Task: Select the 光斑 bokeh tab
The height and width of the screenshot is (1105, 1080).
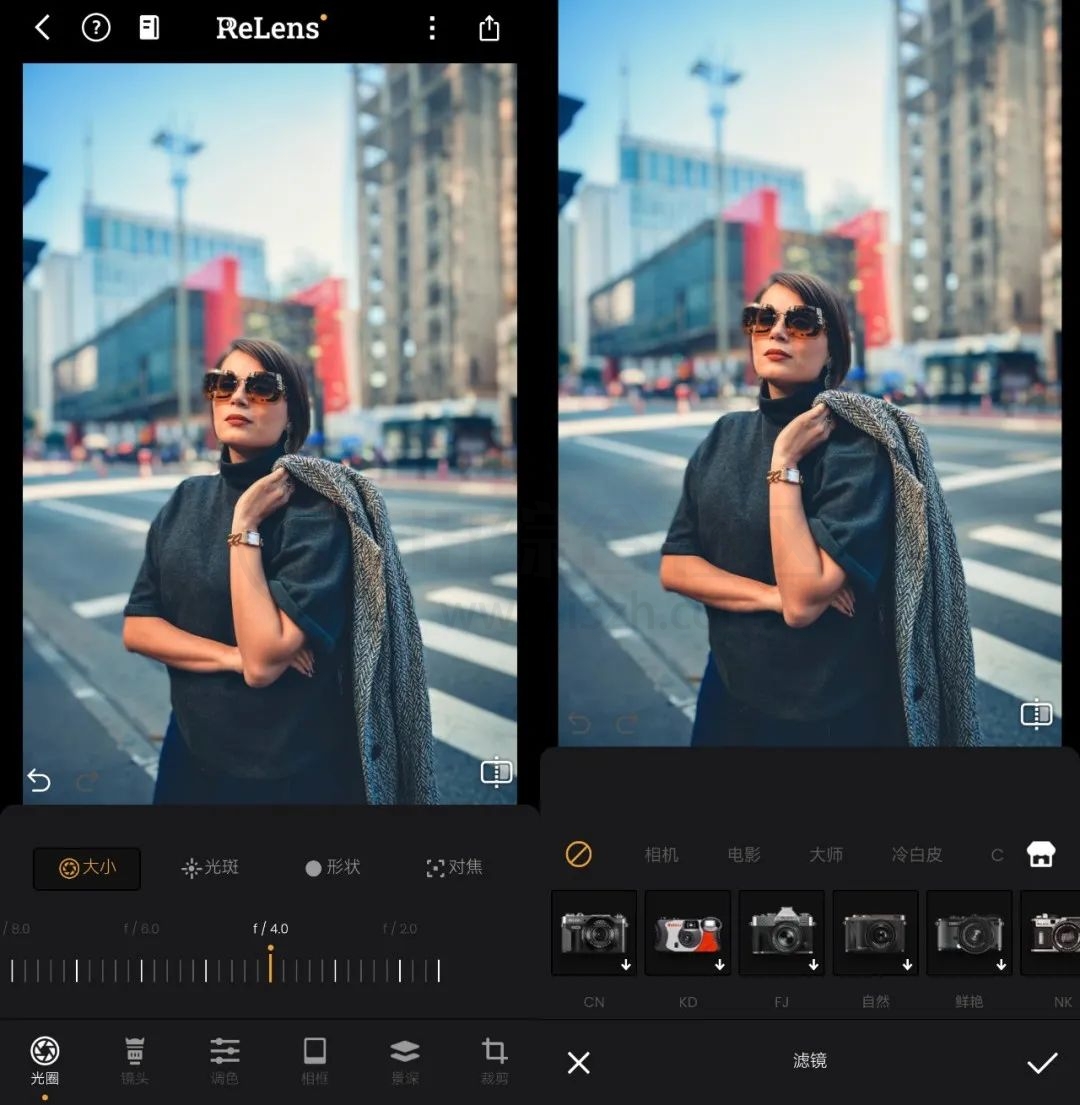Action: tap(210, 868)
